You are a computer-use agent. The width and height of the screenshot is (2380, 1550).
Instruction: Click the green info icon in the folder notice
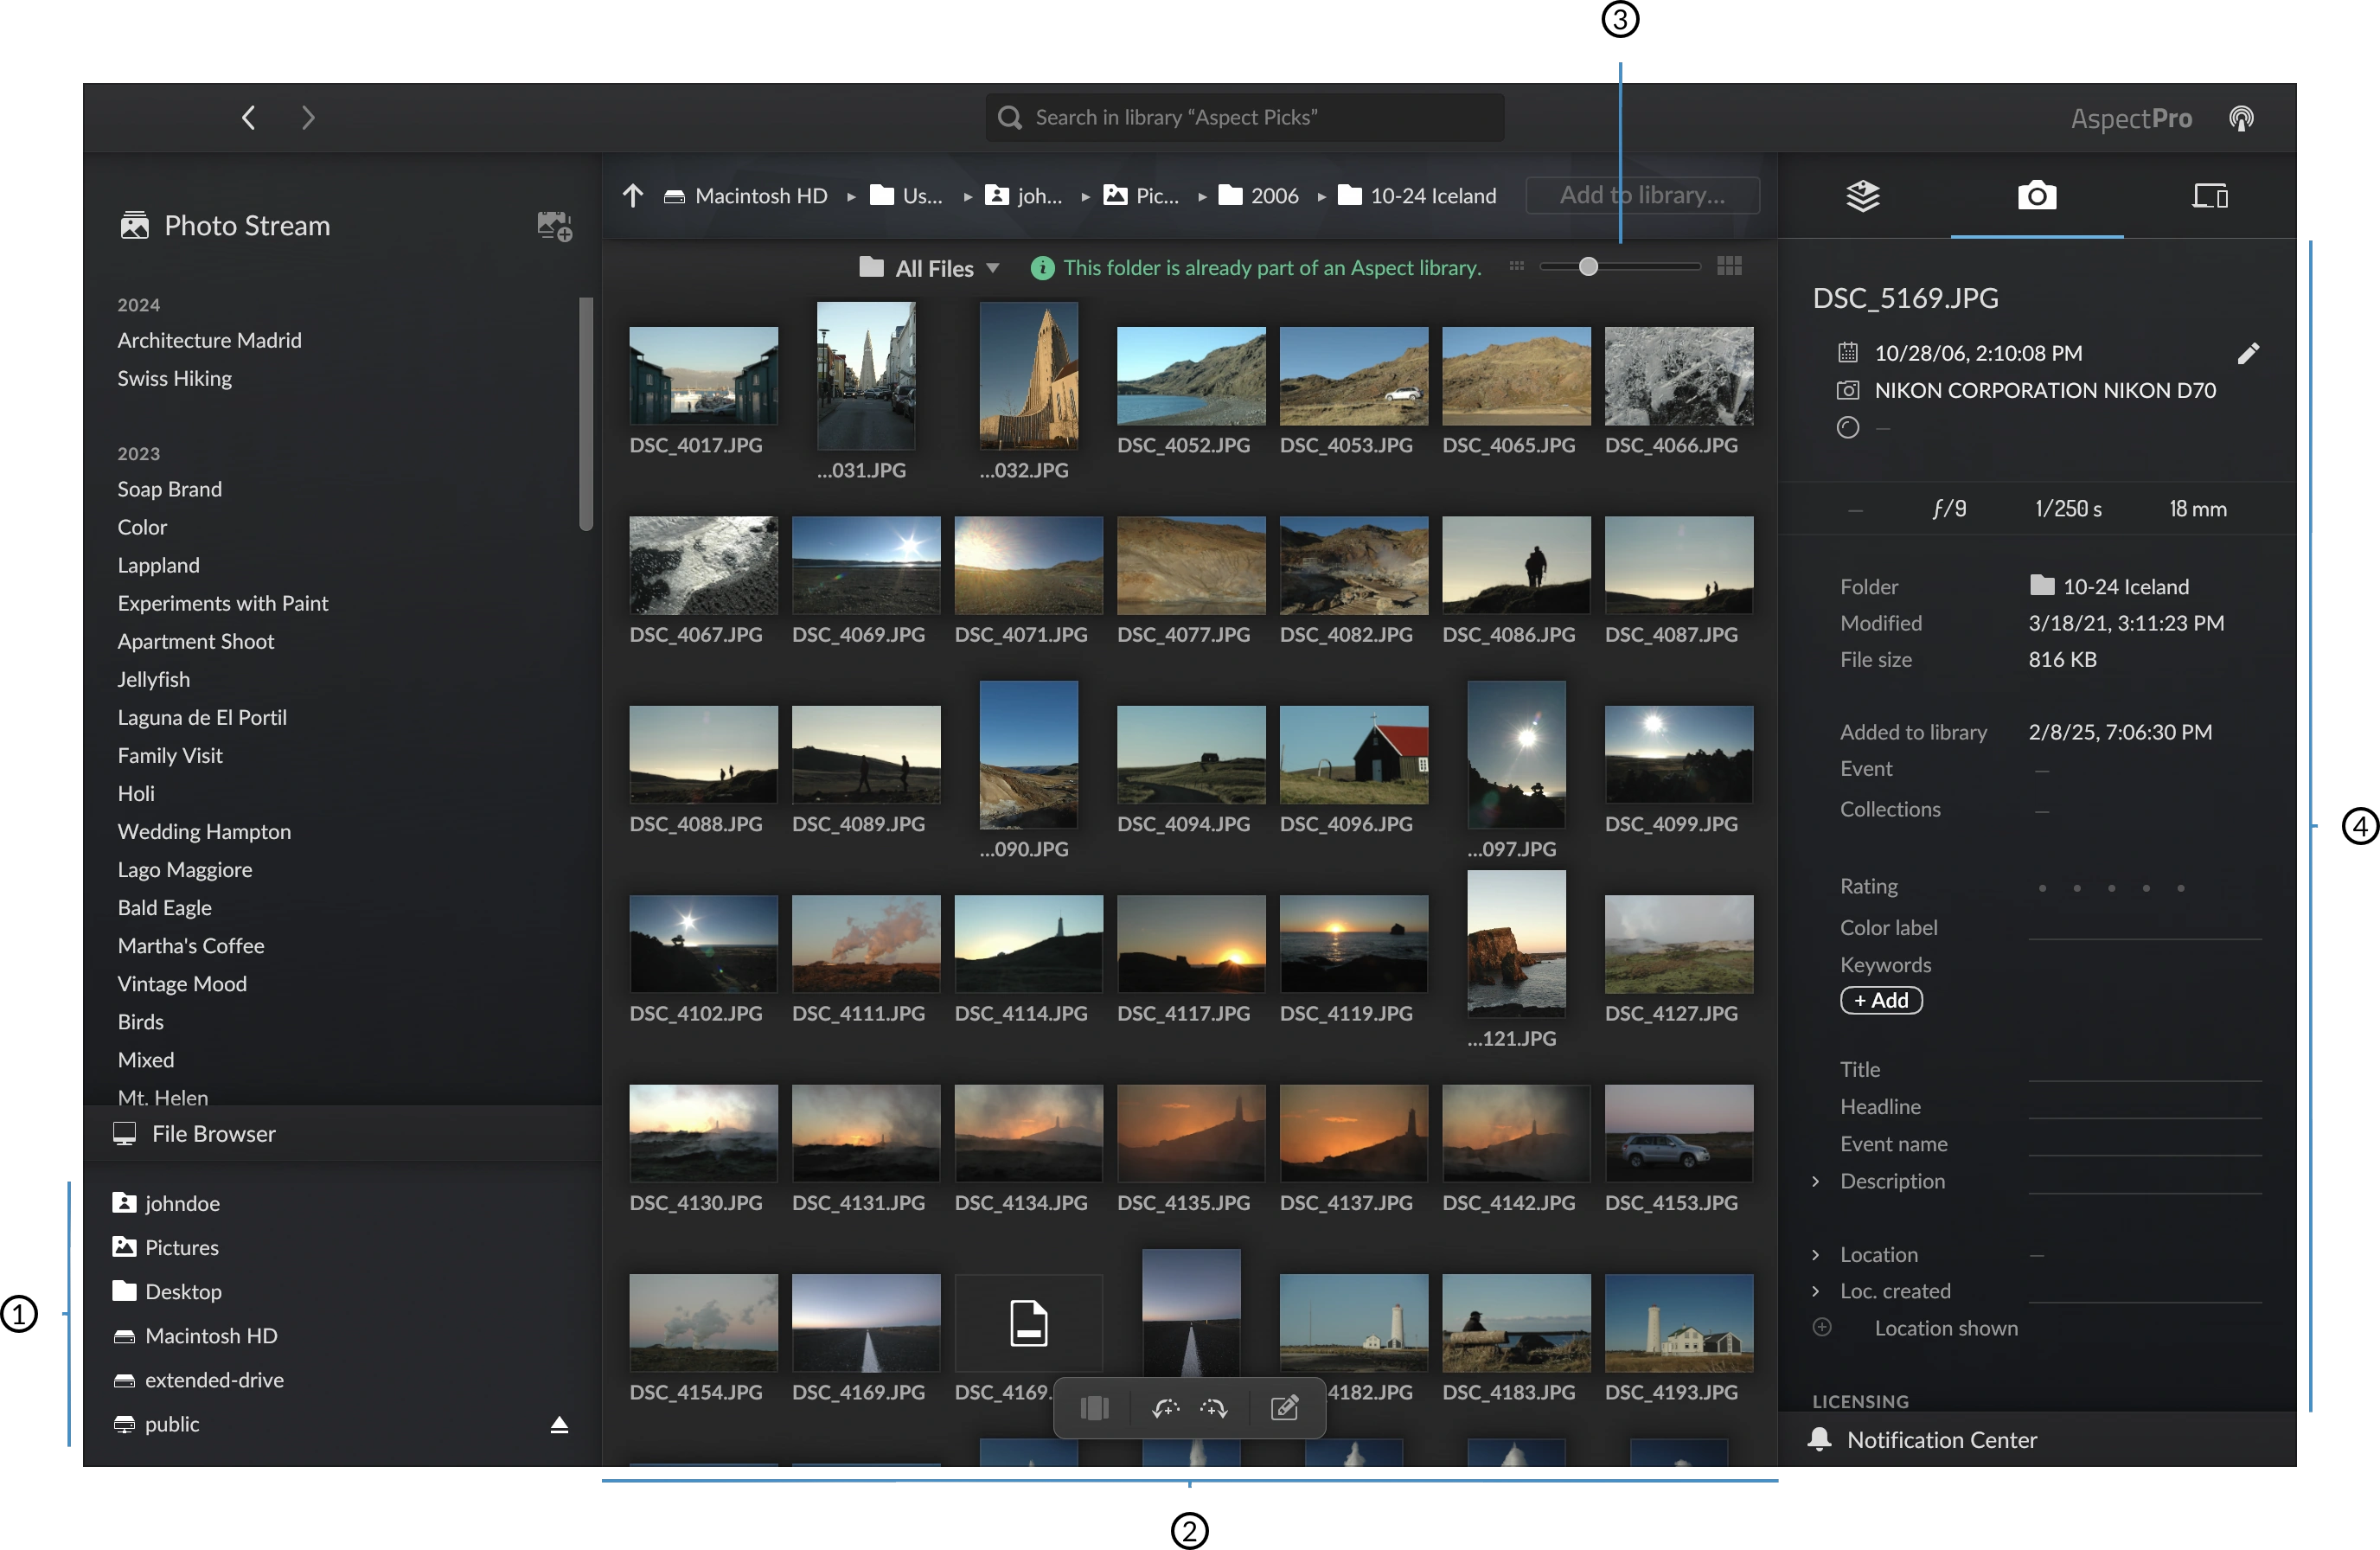click(1042, 268)
